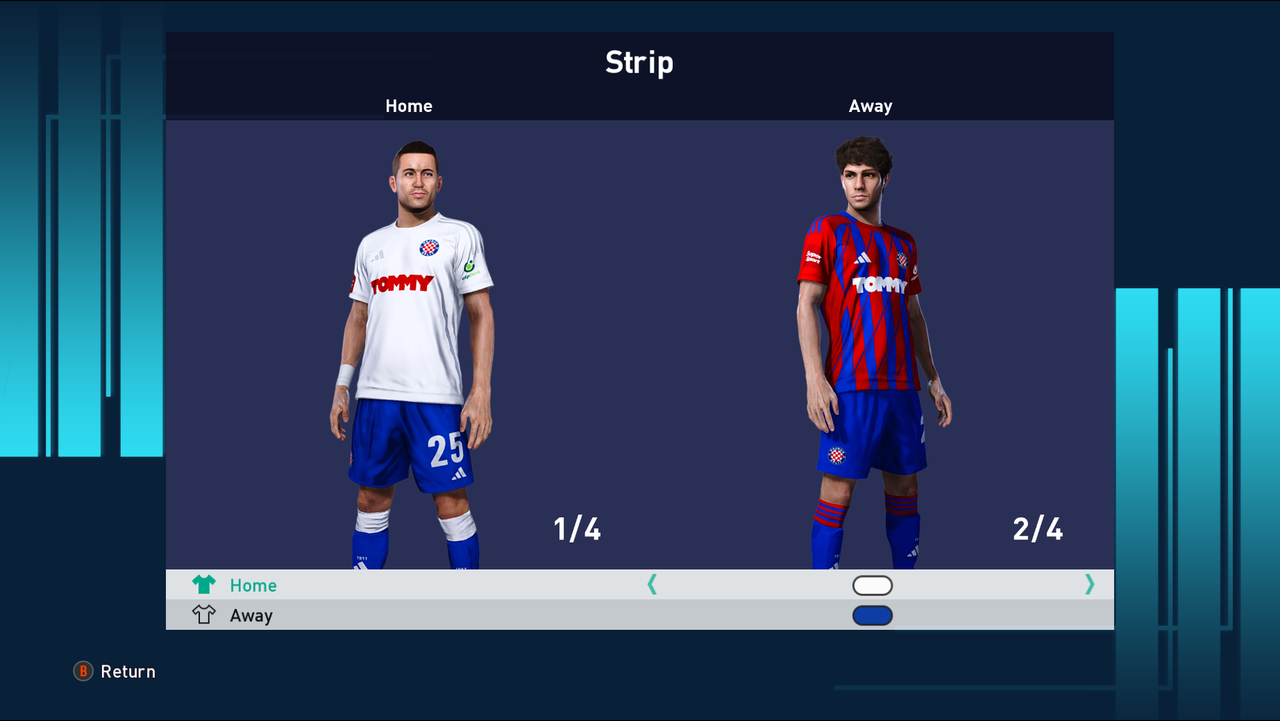Image resolution: width=1280 pixels, height=721 pixels.
Task: Click number 25 on blue shorts
Action: [446, 451]
